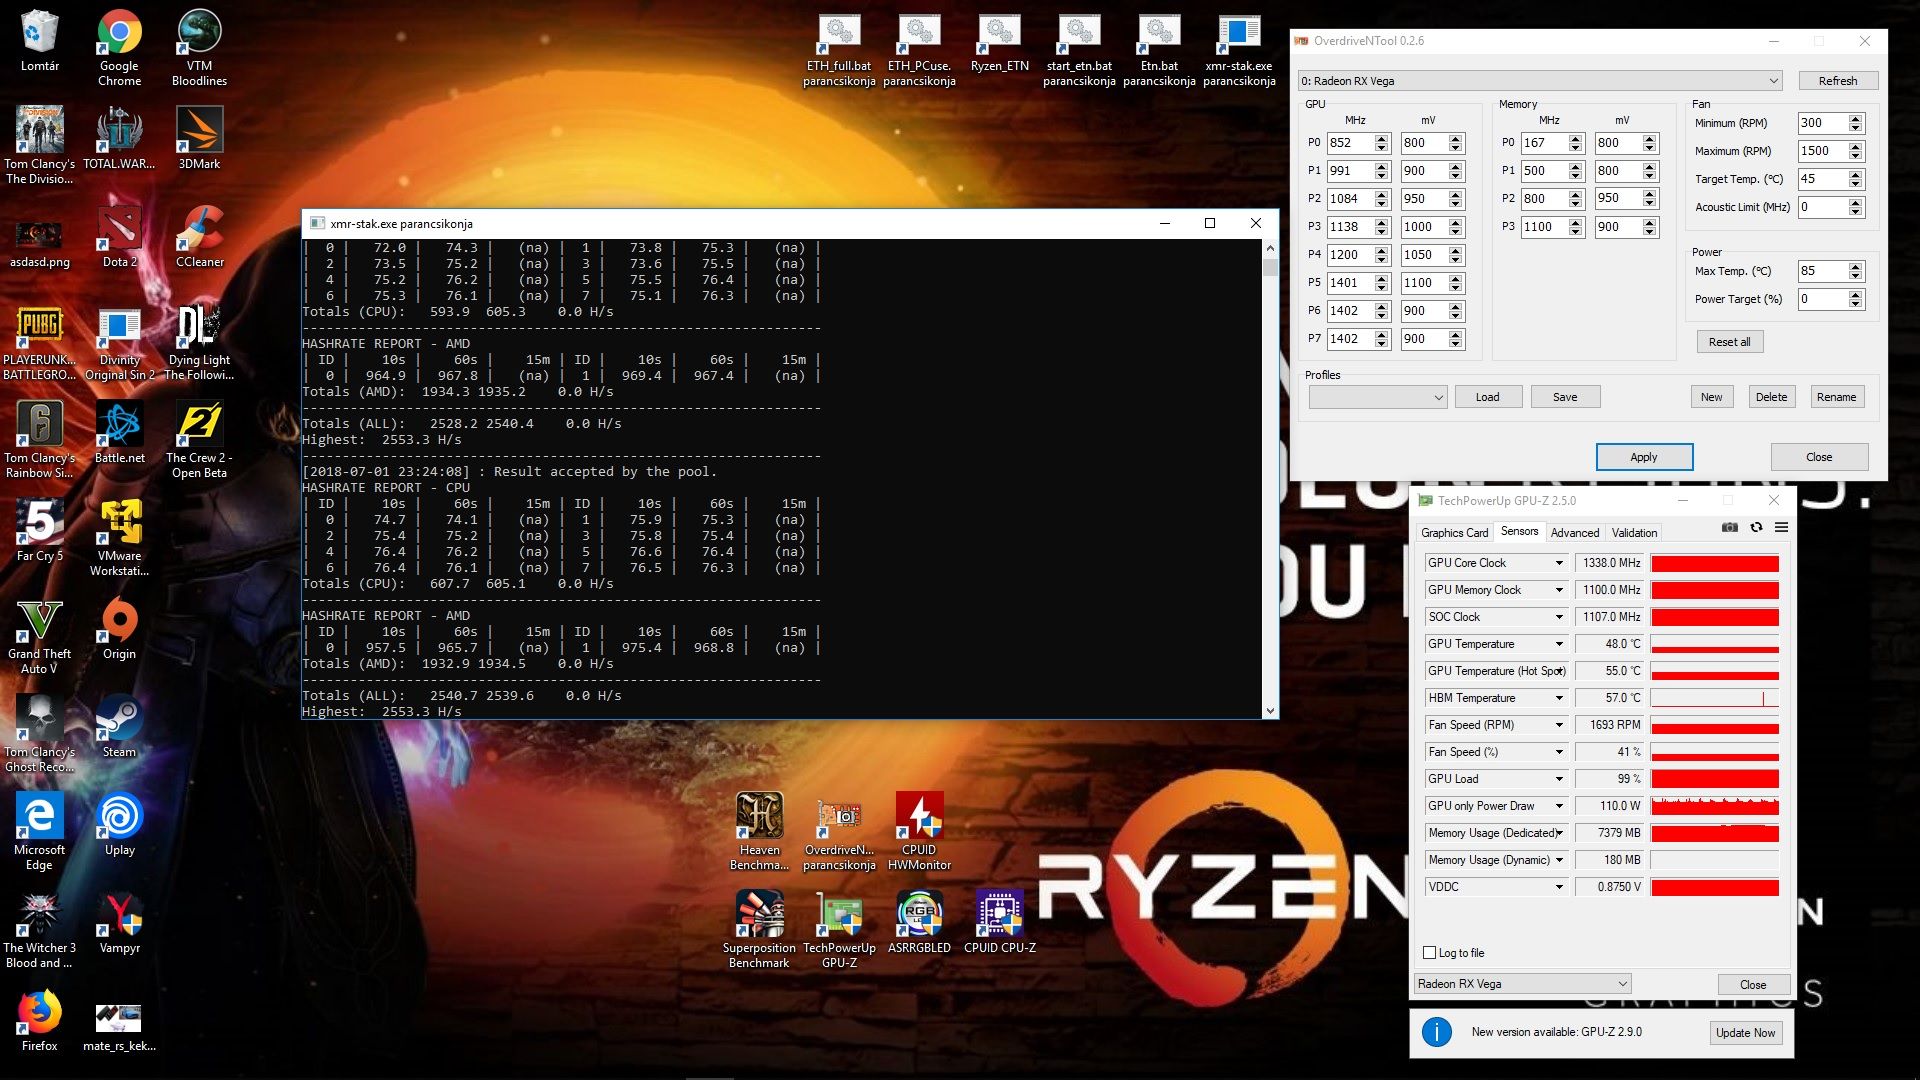Open Grand Theft Auto V shortcut

click(x=40, y=636)
